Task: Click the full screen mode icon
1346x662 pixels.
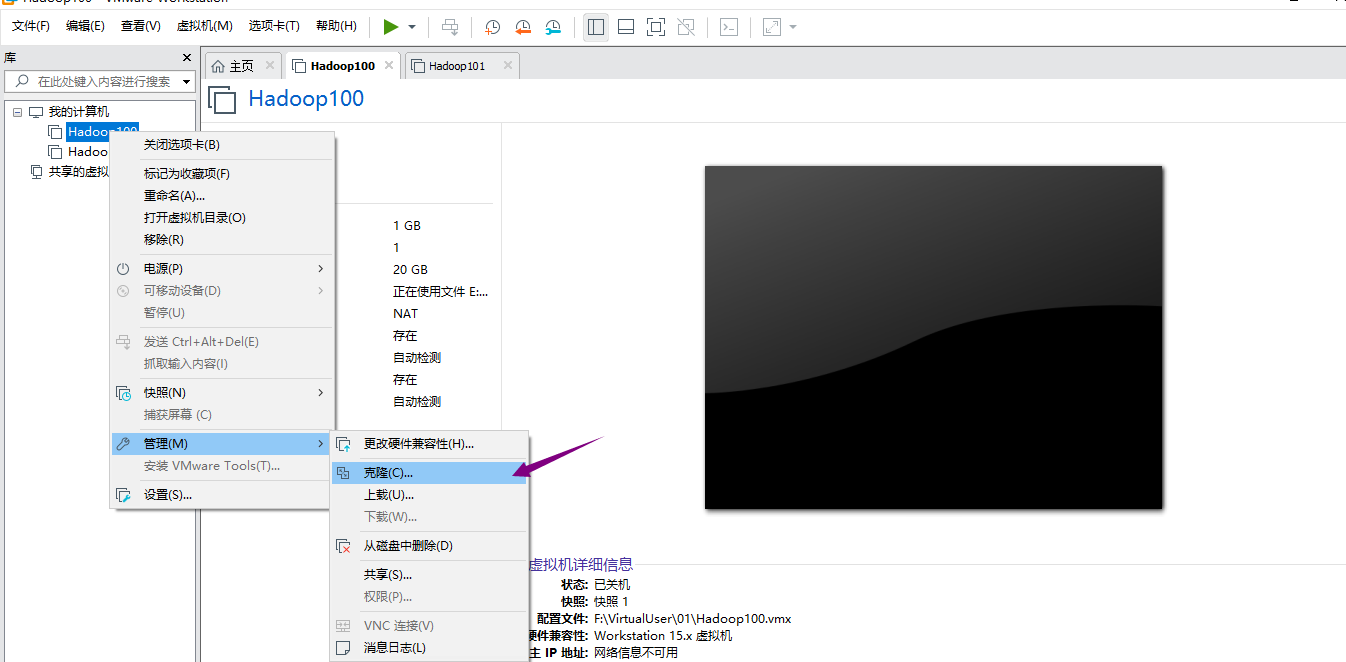Action: [656, 27]
